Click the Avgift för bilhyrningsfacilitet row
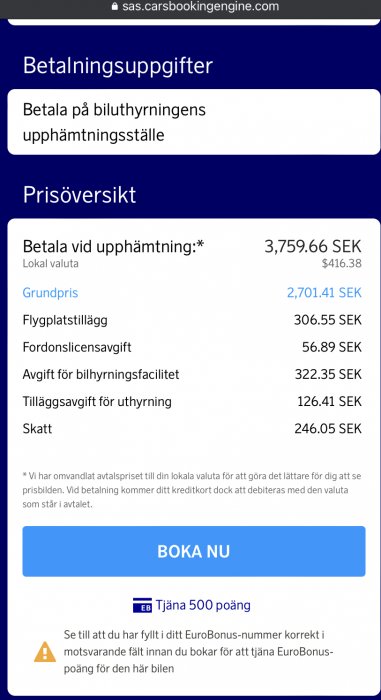The width and height of the screenshot is (381, 700). coord(192,375)
